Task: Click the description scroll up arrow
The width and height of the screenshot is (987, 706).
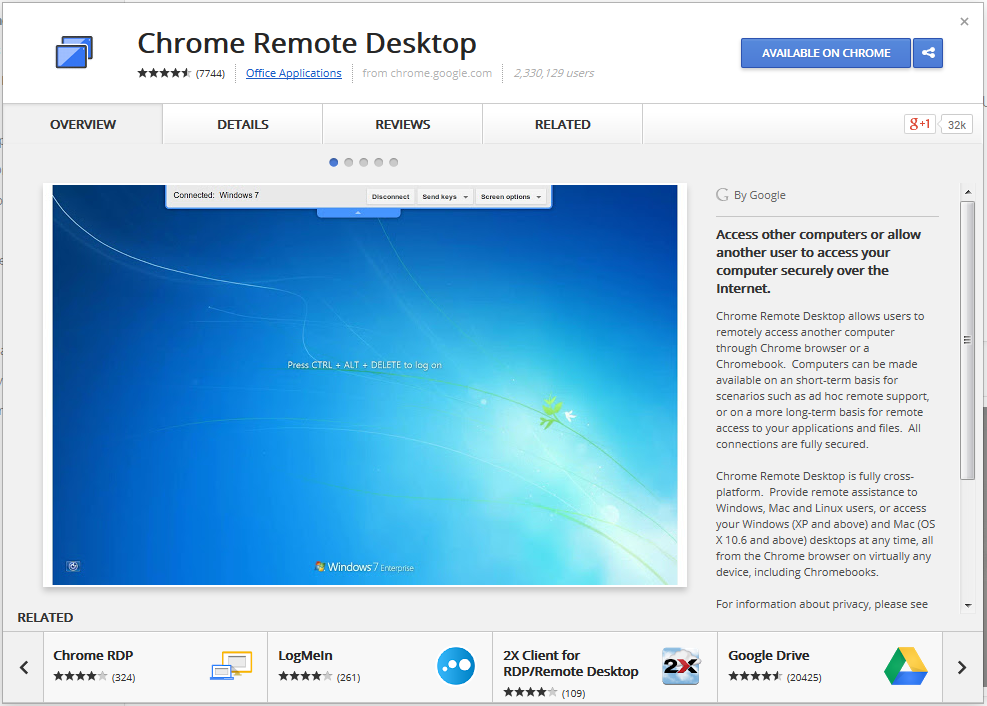Action: (x=967, y=191)
